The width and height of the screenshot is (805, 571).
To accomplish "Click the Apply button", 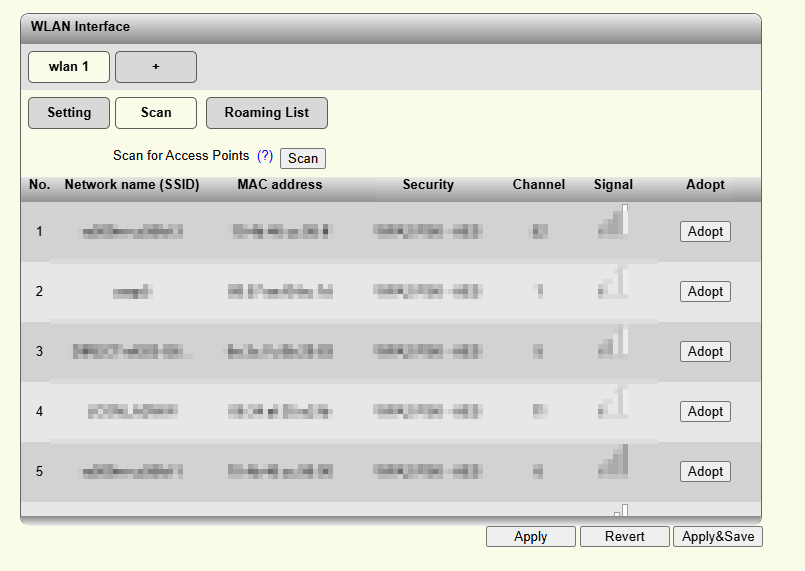I will 530,537.
